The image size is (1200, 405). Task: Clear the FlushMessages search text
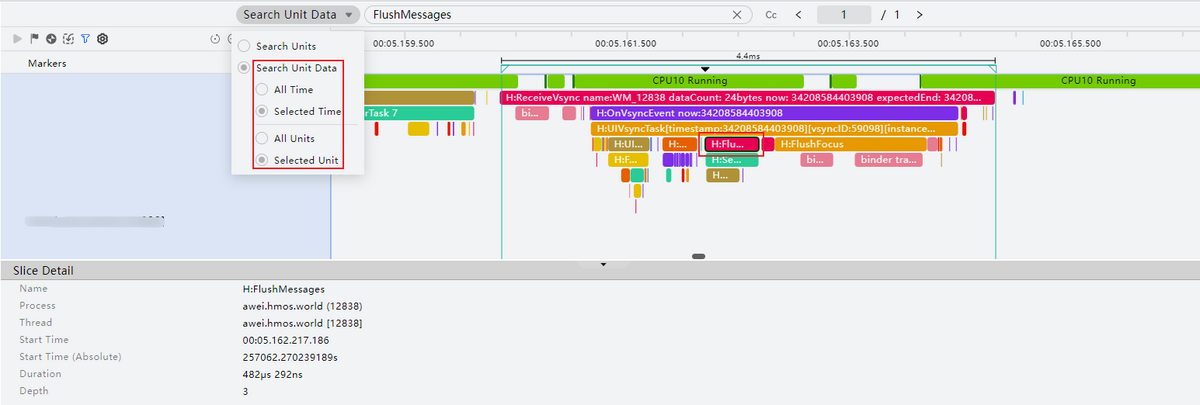(x=737, y=15)
